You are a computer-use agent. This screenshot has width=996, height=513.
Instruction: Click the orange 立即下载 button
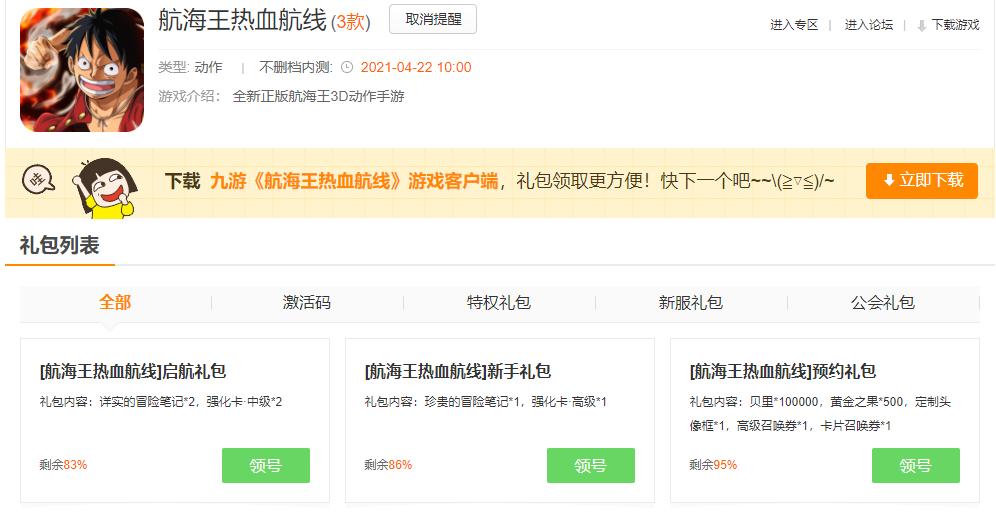922,181
